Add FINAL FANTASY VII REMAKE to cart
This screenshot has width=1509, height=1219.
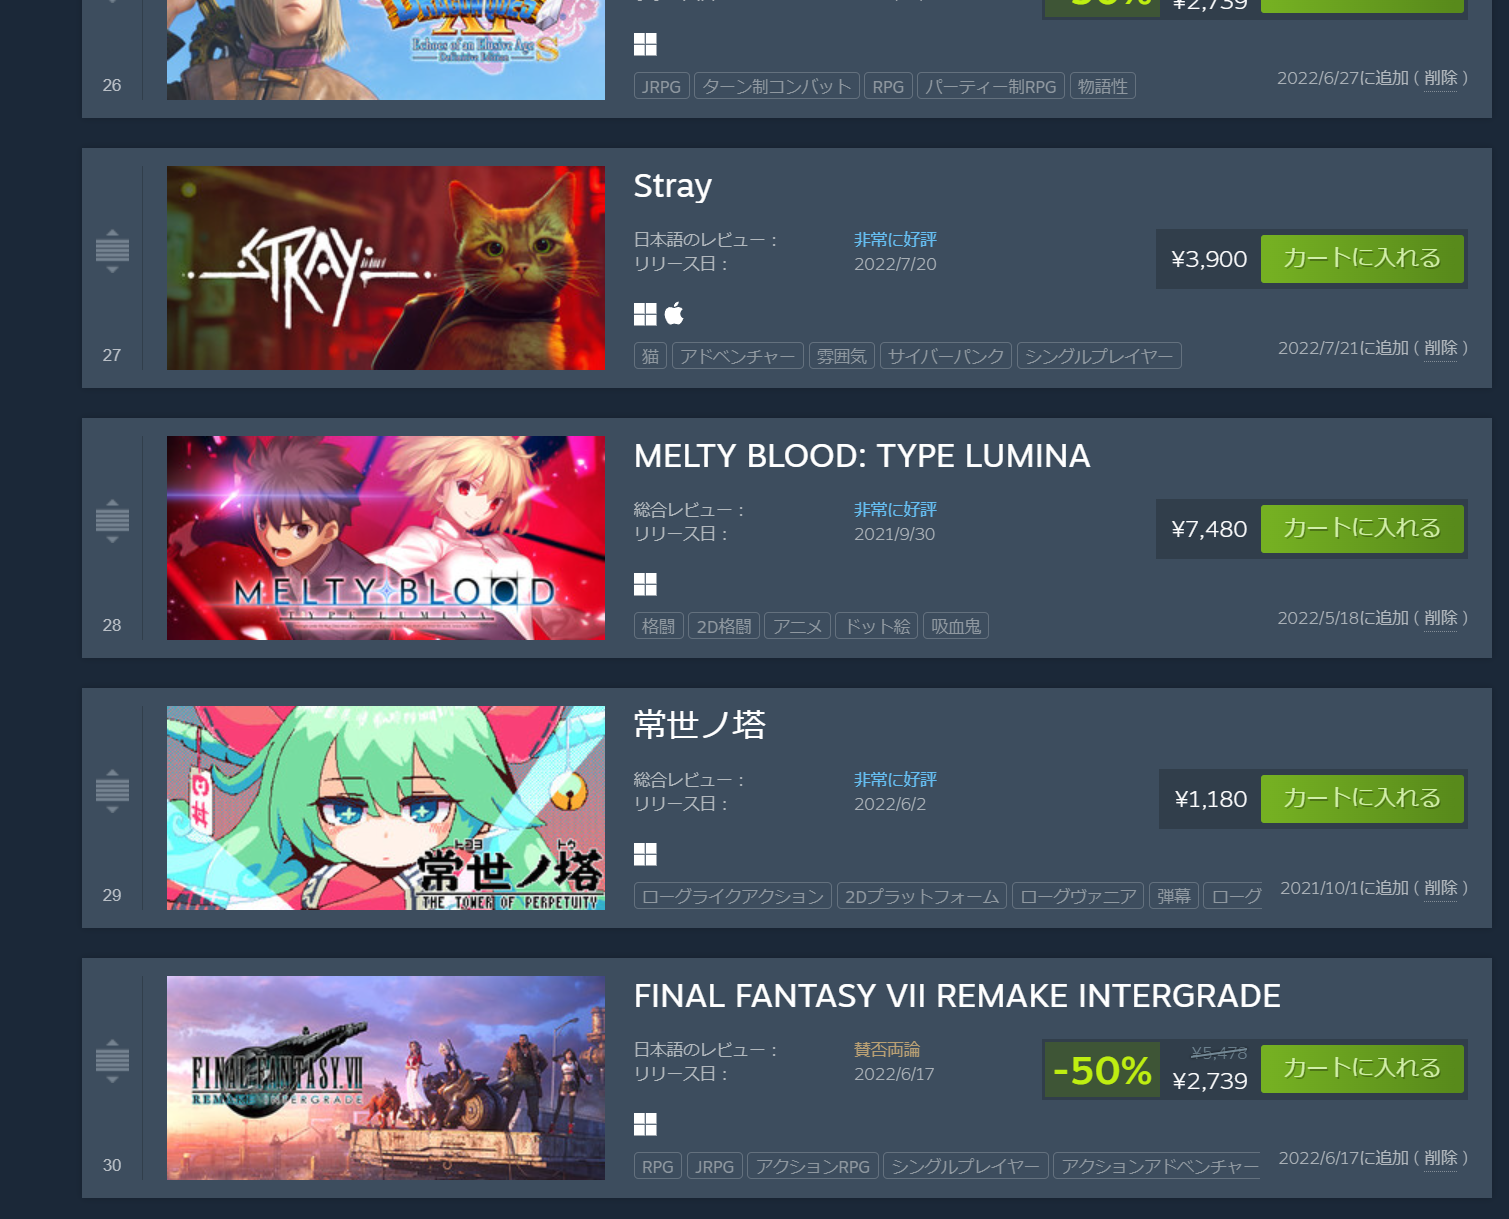point(1362,1069)
